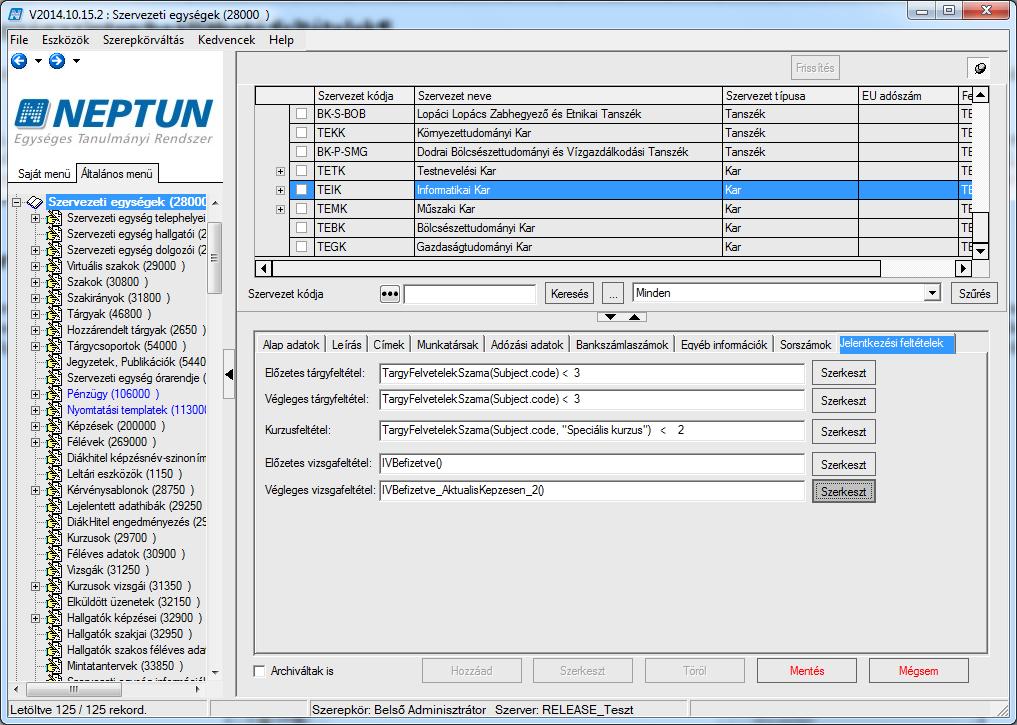Click the three-dot search field selector icon

389,294
